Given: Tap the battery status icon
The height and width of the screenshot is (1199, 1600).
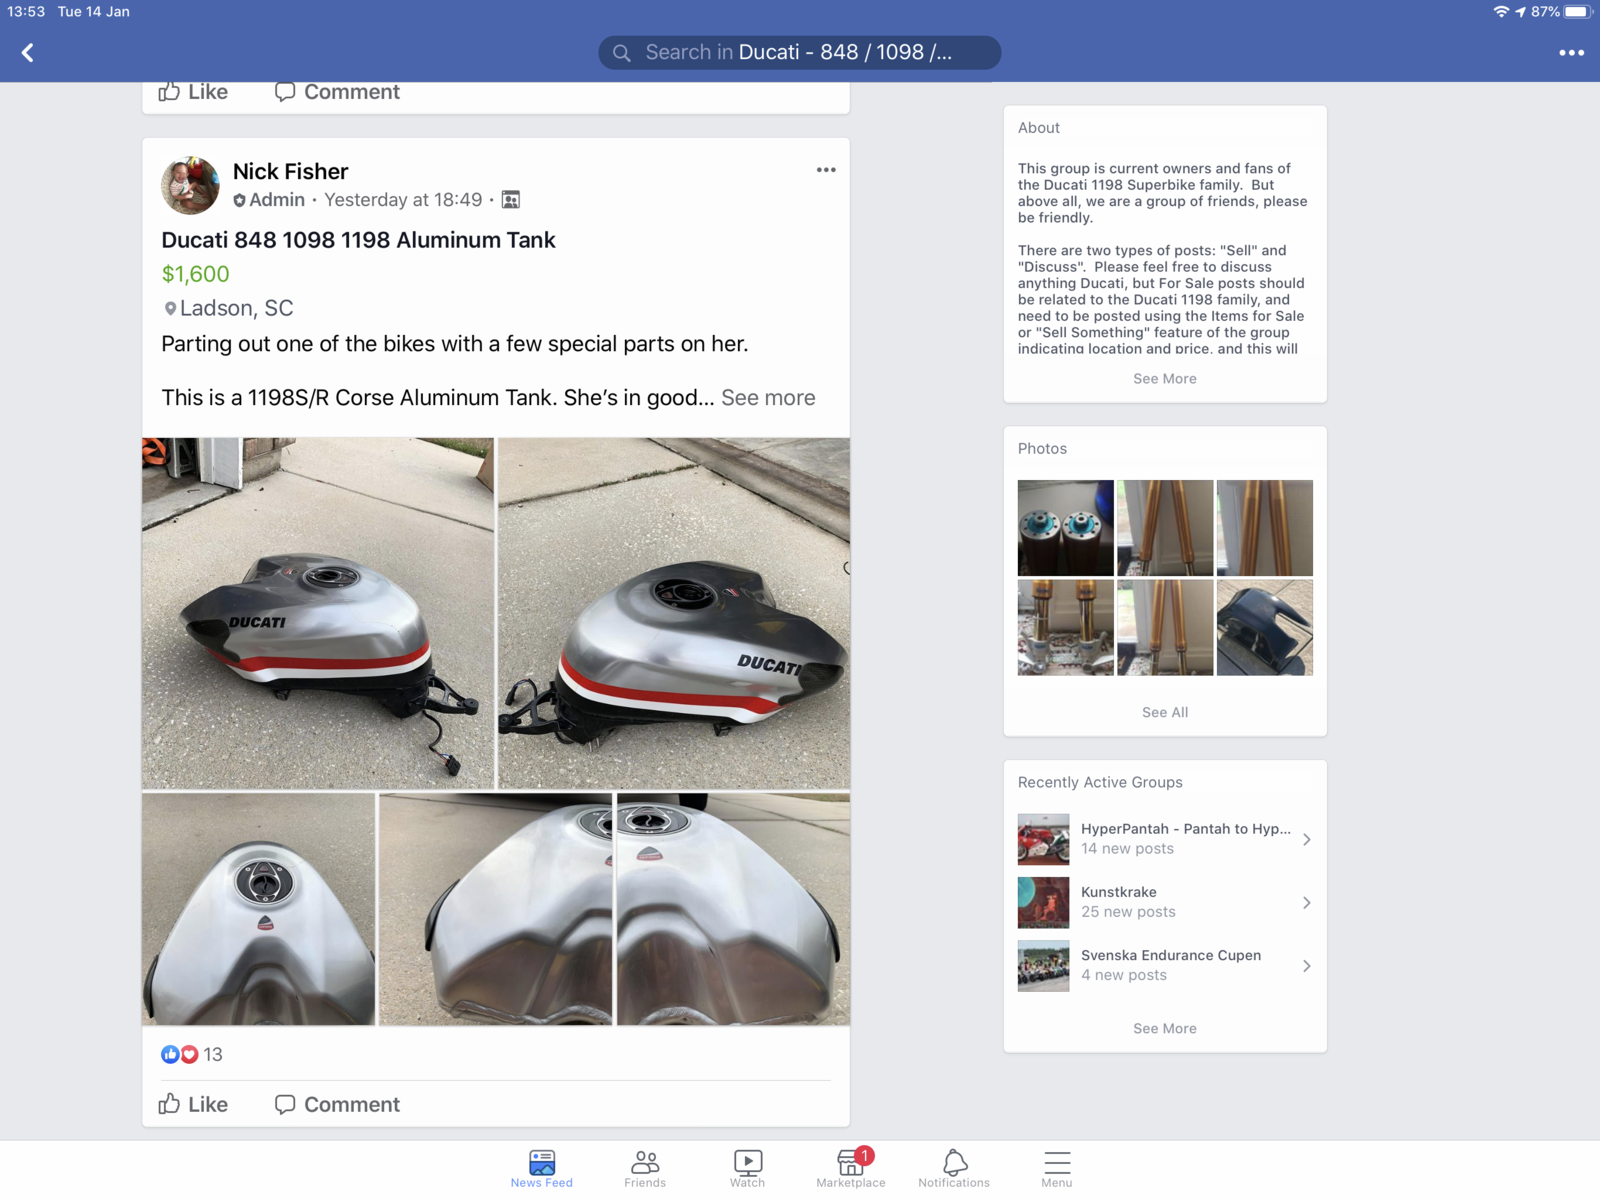Looking at the screenshot, I should click(x=1577, y=12).
